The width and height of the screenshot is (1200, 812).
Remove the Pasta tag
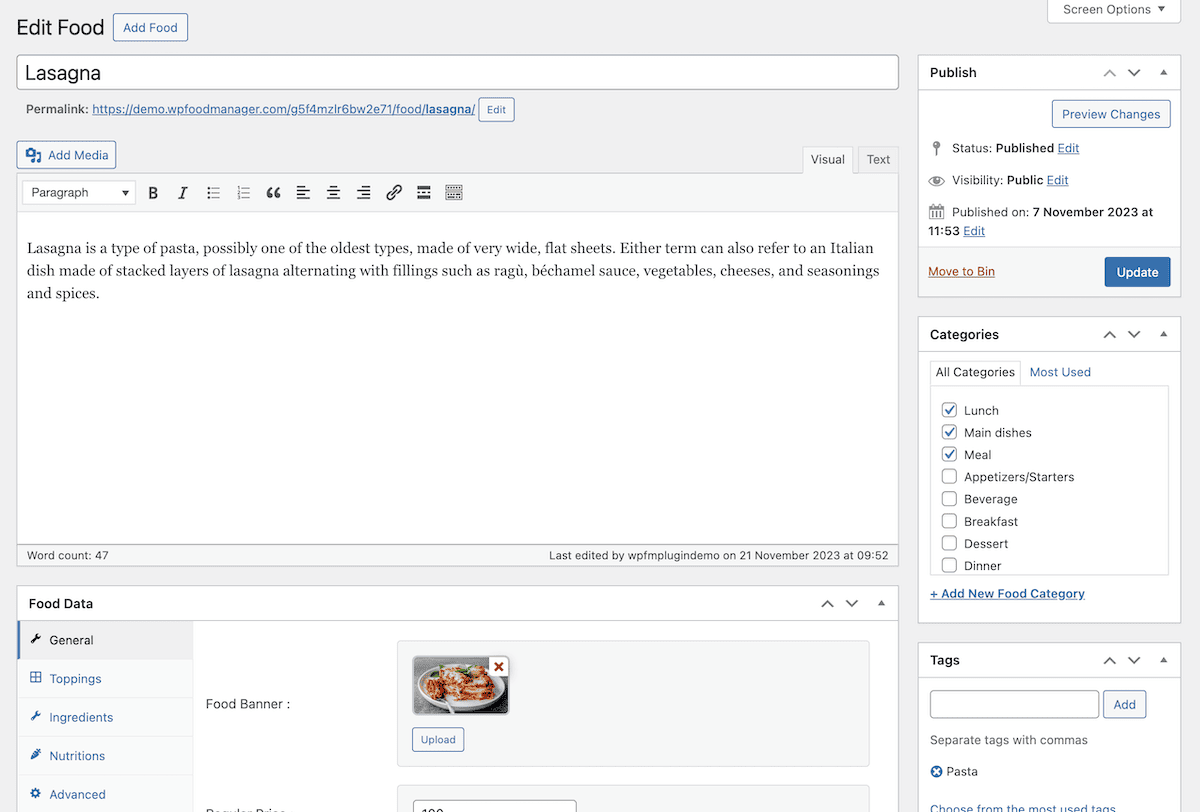point(937,772)
